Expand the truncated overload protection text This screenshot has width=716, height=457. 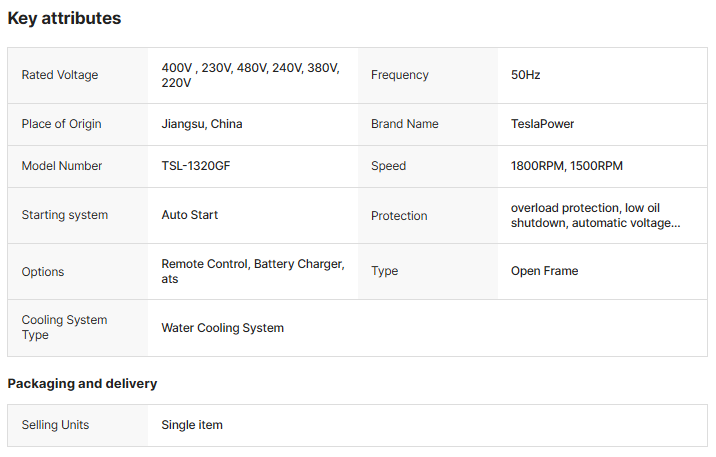[x=595, y=215]
